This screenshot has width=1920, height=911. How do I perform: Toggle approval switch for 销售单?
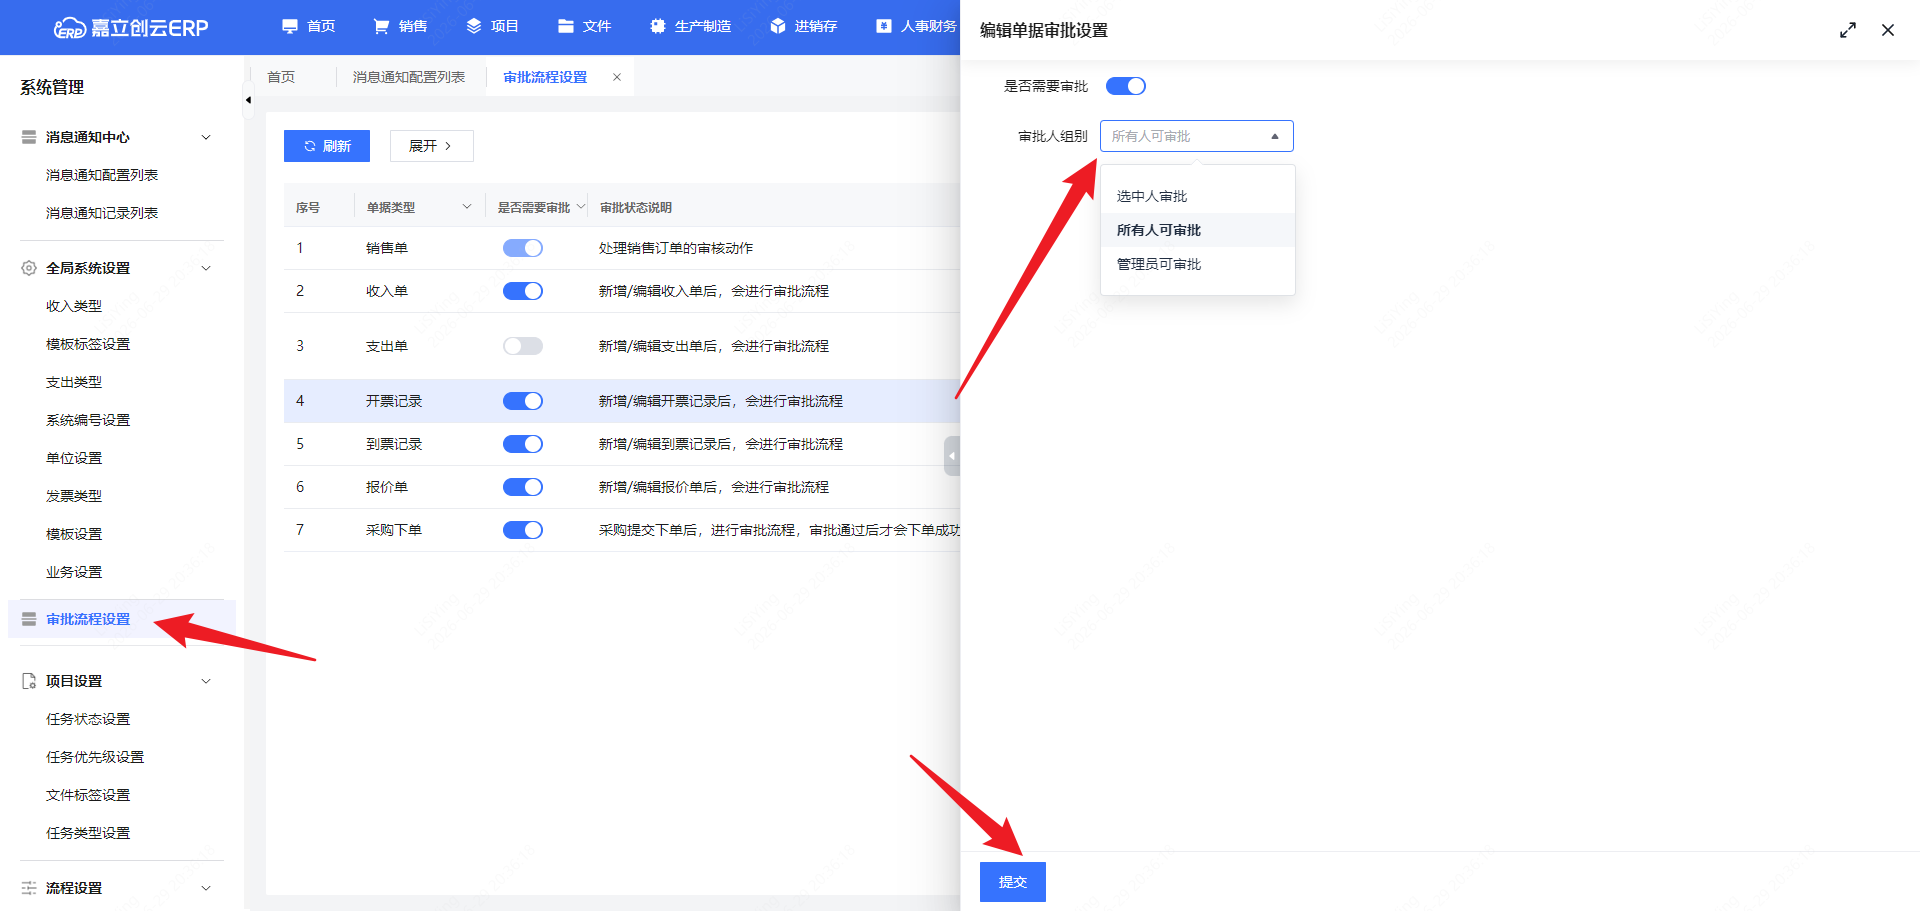click(523, 248)
